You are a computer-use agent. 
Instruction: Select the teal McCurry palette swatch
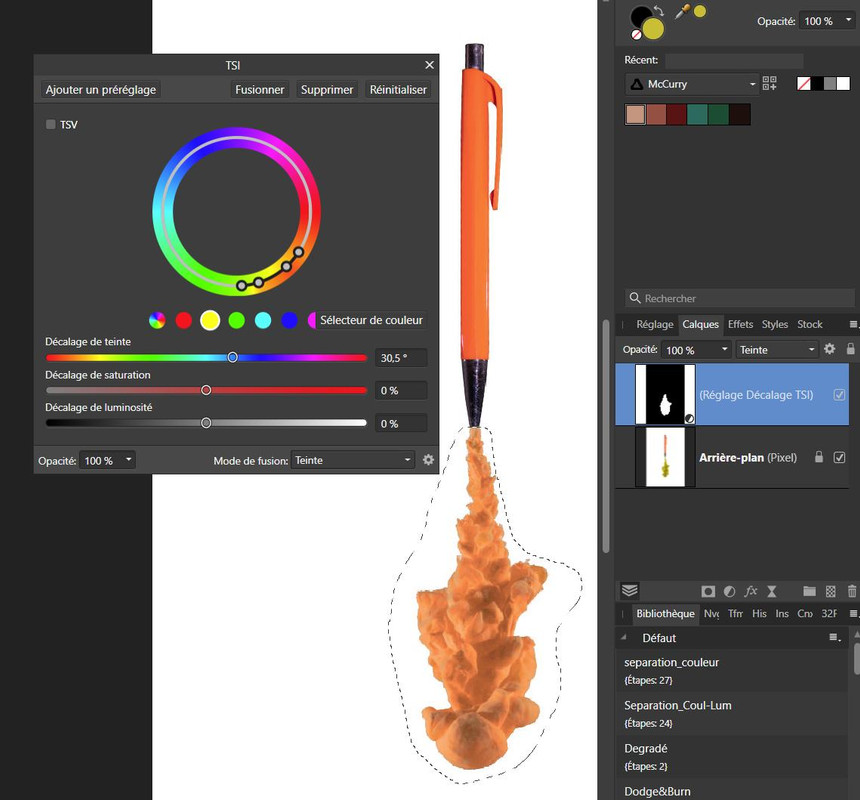click(x=697, y=115)
